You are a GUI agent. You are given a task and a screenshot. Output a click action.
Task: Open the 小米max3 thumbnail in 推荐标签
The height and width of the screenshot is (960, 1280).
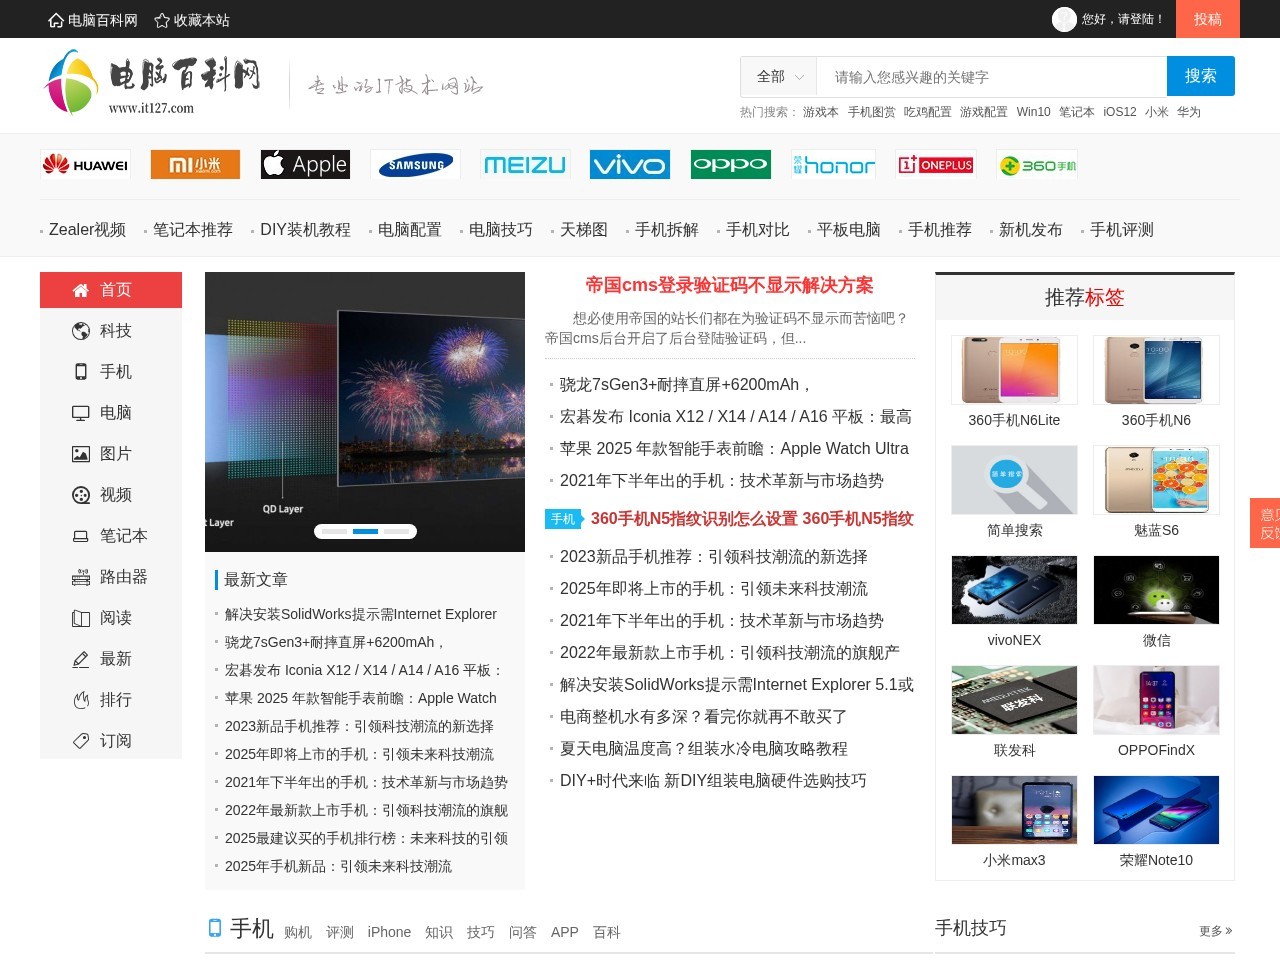1014,809
